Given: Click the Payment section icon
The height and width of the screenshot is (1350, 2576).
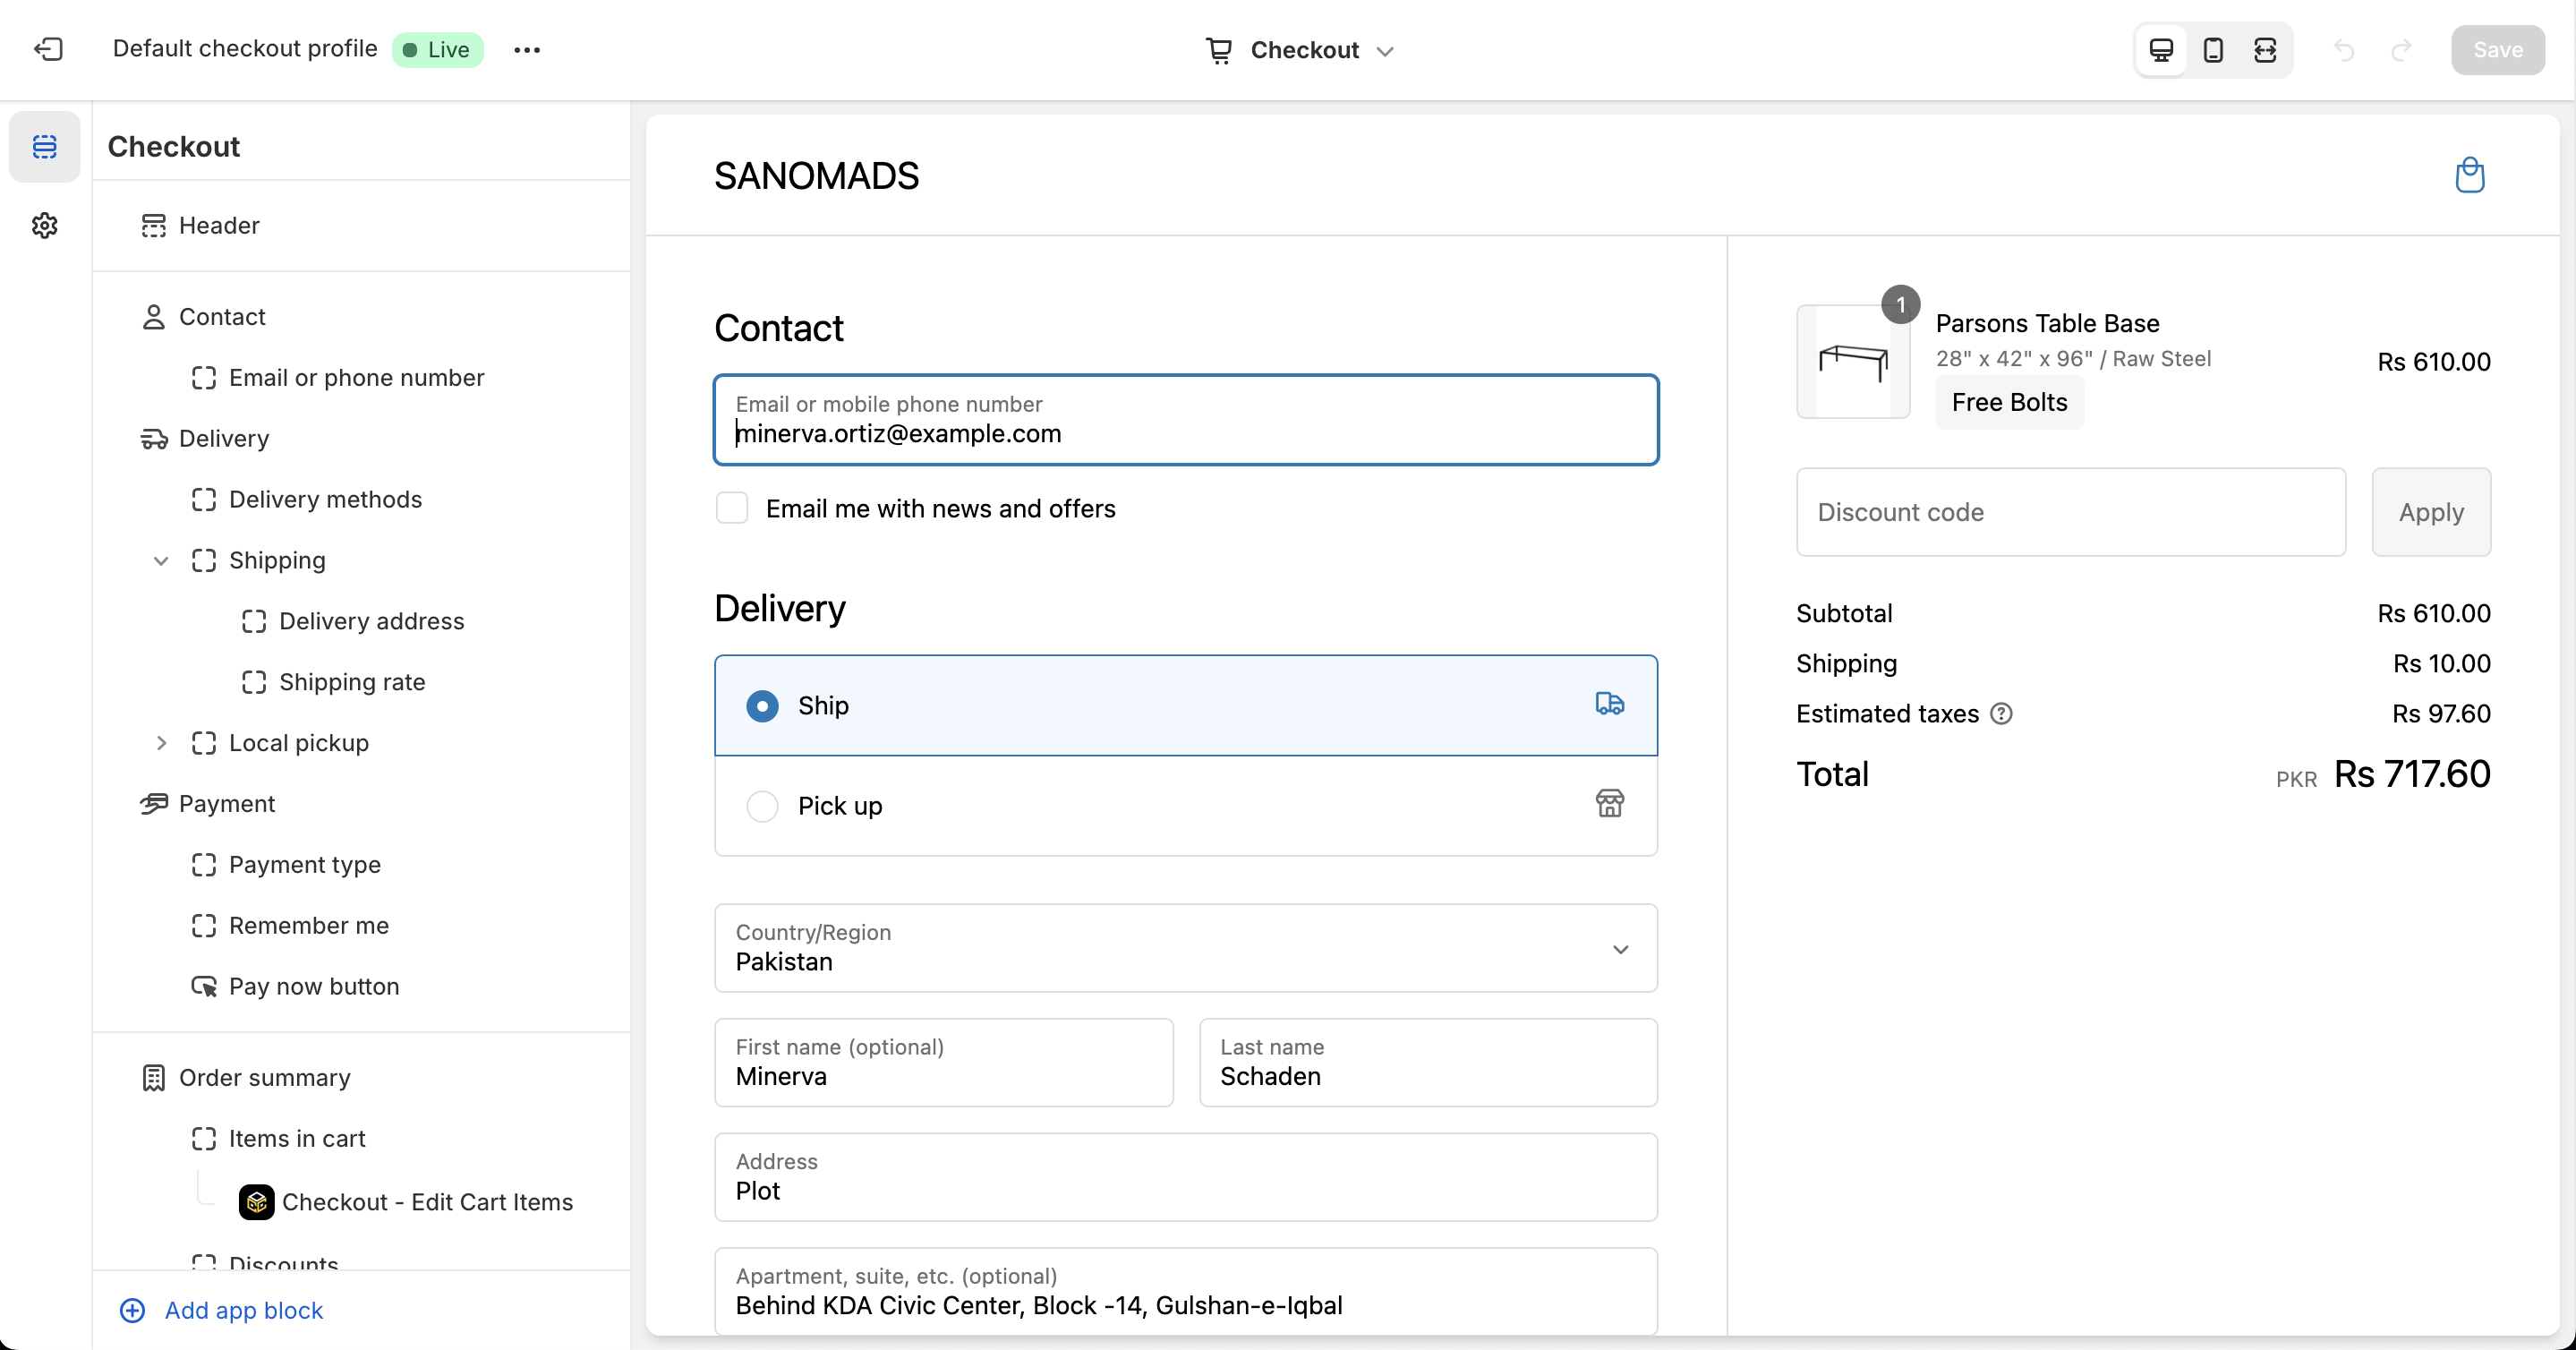Looking at the screenshot, I should 153,804.
